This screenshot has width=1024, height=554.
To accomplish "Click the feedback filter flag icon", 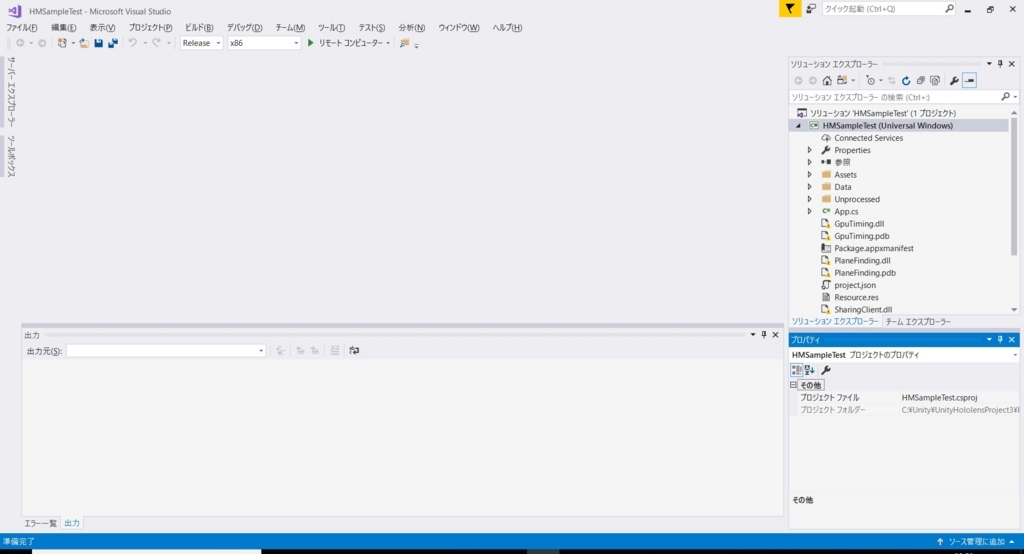I will coord(790,8).
